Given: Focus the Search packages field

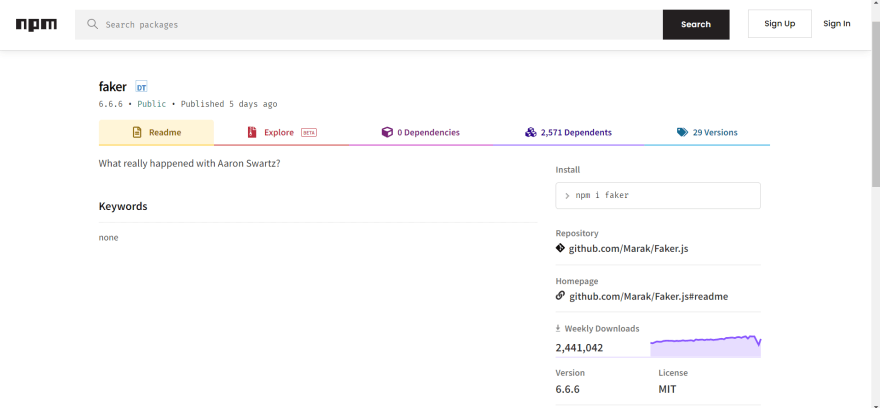Looking at the screenshot, I should 369,24.
